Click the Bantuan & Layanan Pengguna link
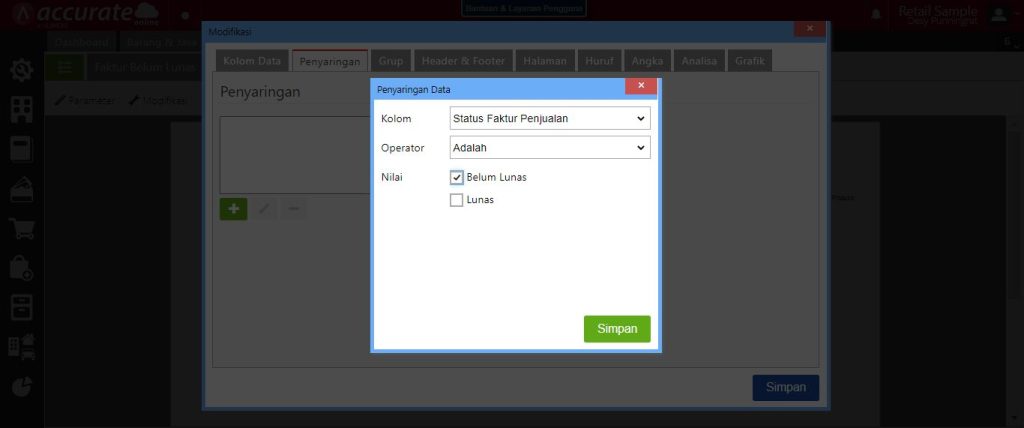 click(525, 8)
